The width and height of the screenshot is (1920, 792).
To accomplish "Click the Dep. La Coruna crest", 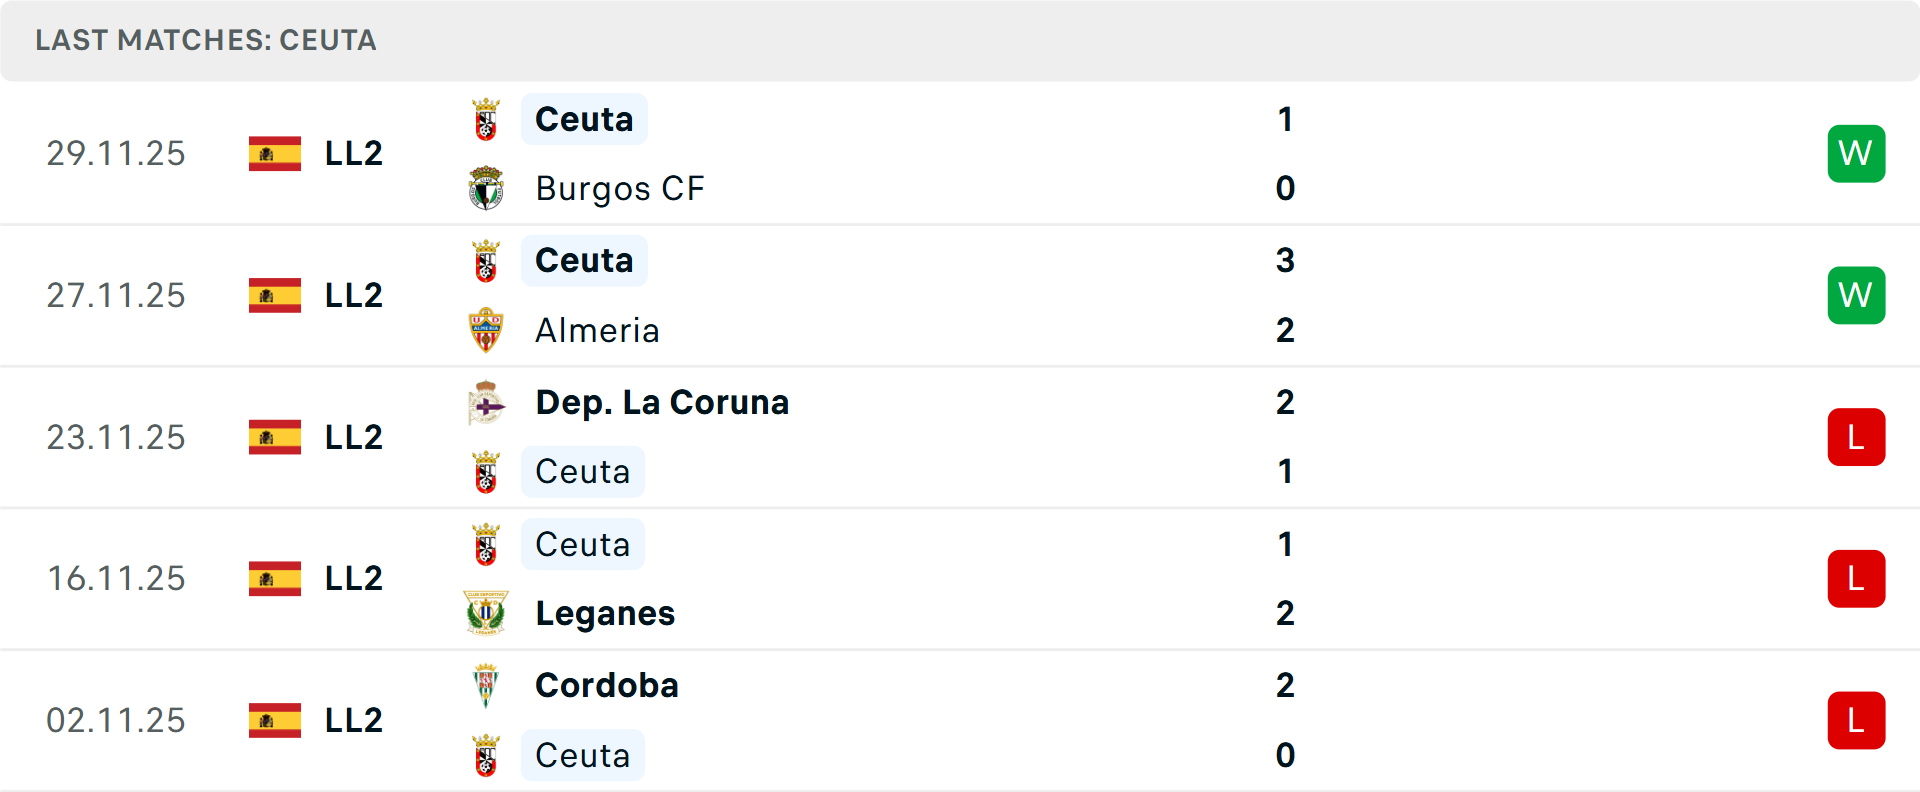I will pos(486,403).
